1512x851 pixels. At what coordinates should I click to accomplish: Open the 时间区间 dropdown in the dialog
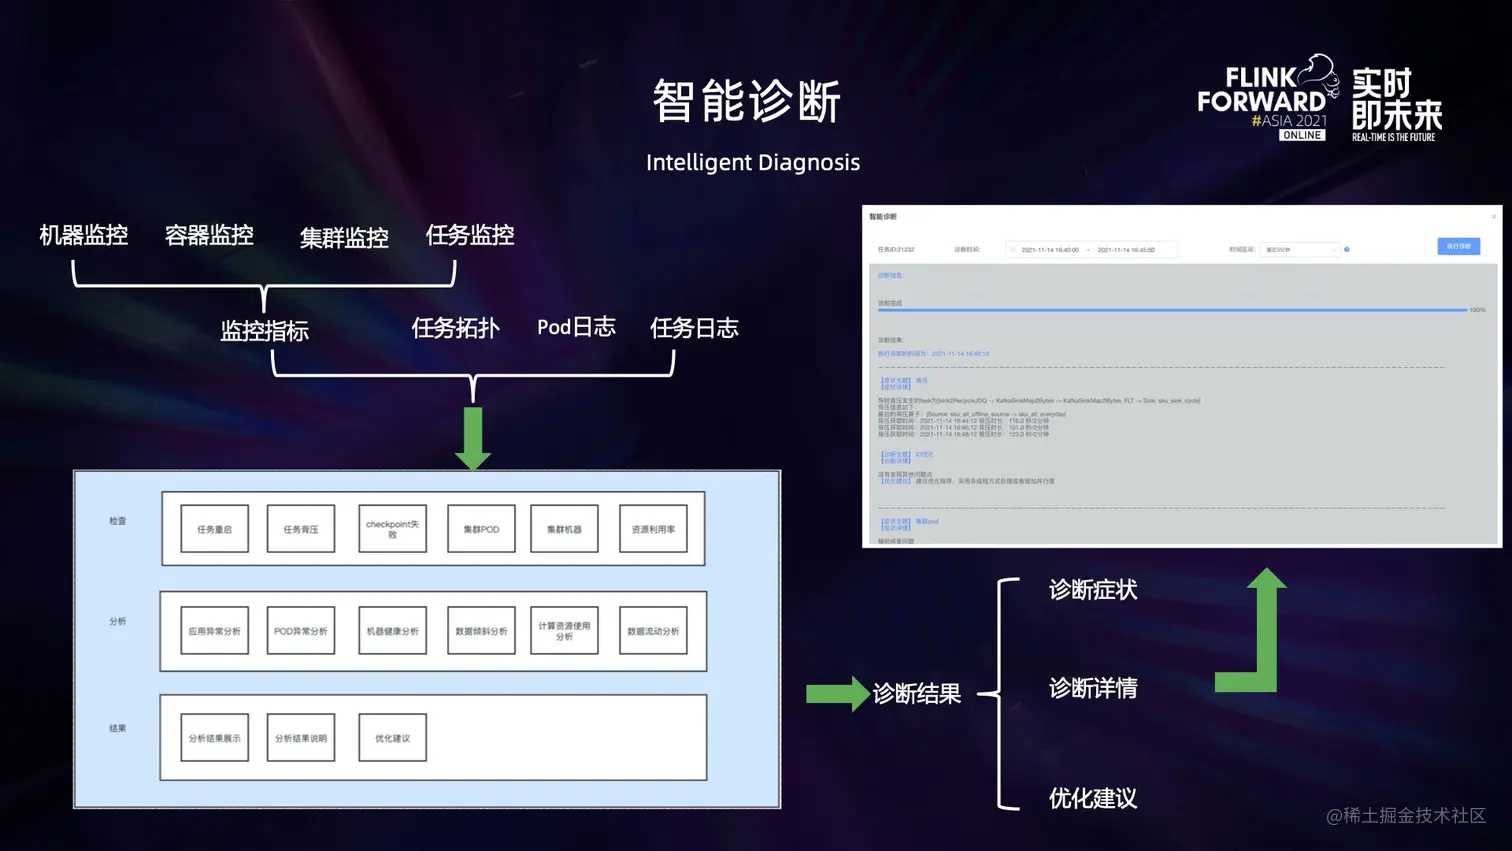(x=1300, y=249)
